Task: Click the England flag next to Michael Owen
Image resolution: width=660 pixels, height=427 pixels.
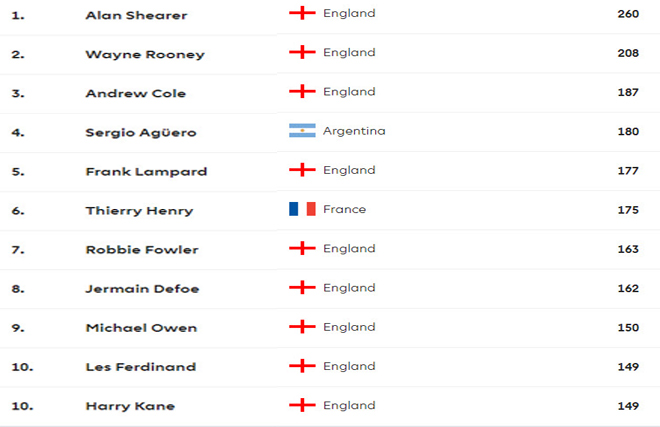Action: 302,327
